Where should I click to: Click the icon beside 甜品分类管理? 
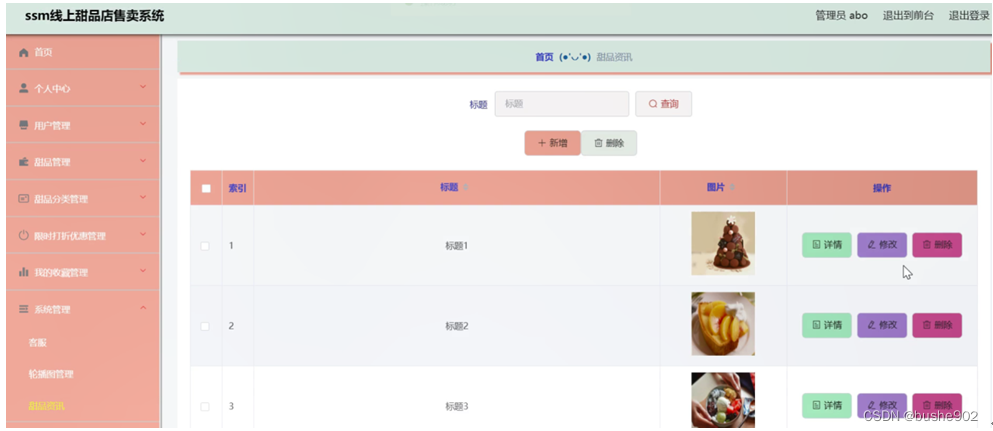coord(24,199)
